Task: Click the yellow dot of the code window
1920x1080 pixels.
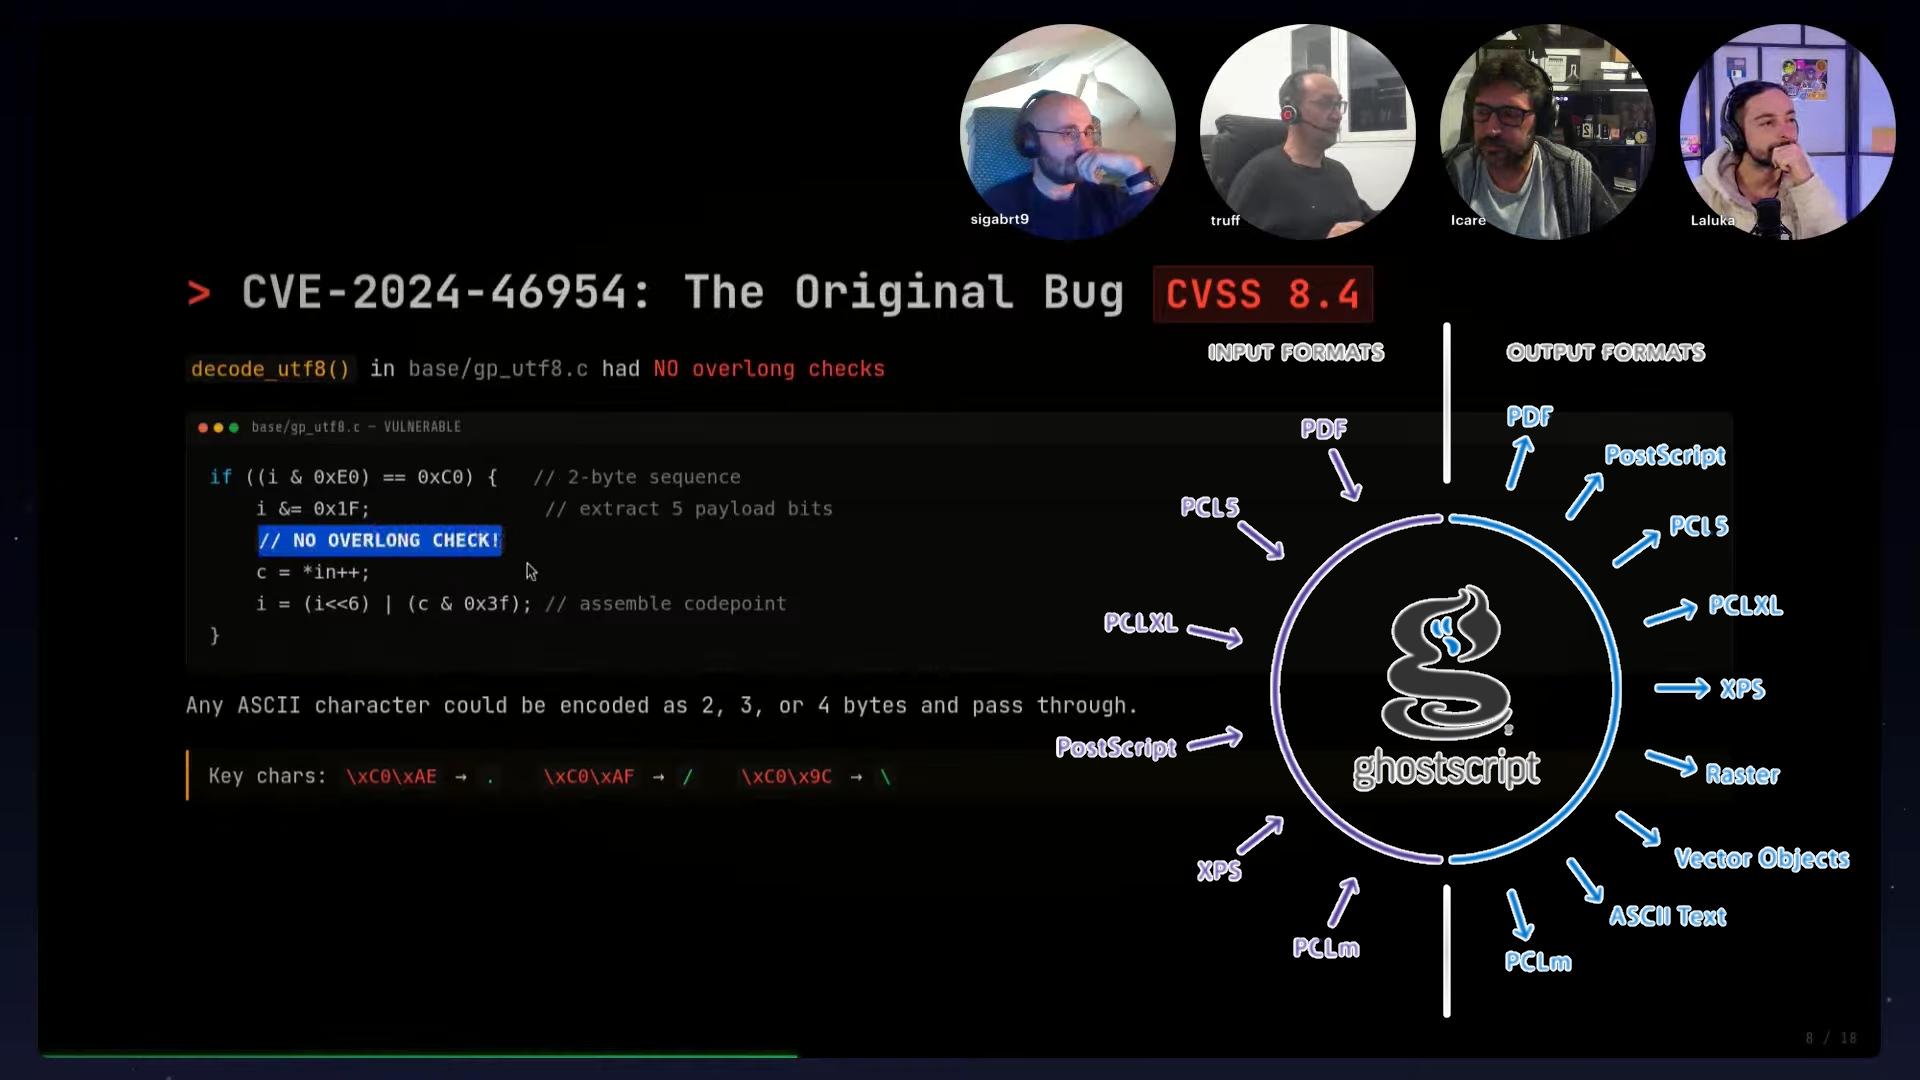Action: [218, 427]
